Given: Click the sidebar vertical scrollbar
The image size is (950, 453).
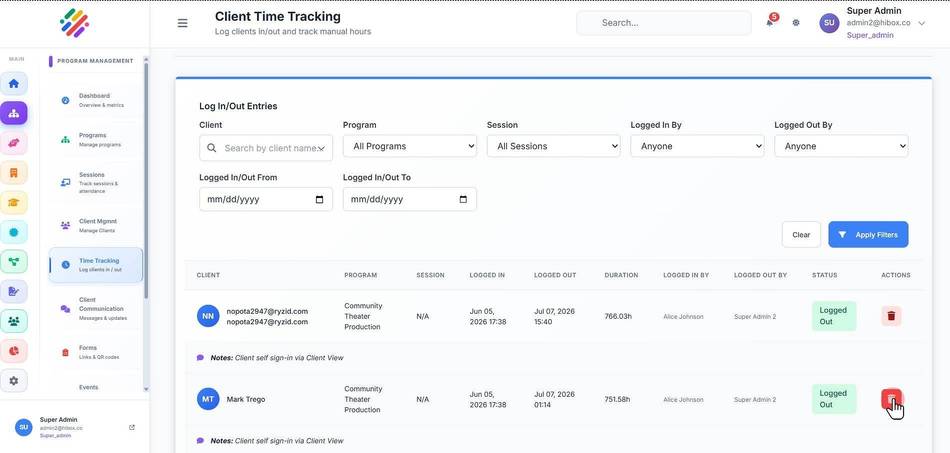Looking at the screenshot, I should coord(145,182).
